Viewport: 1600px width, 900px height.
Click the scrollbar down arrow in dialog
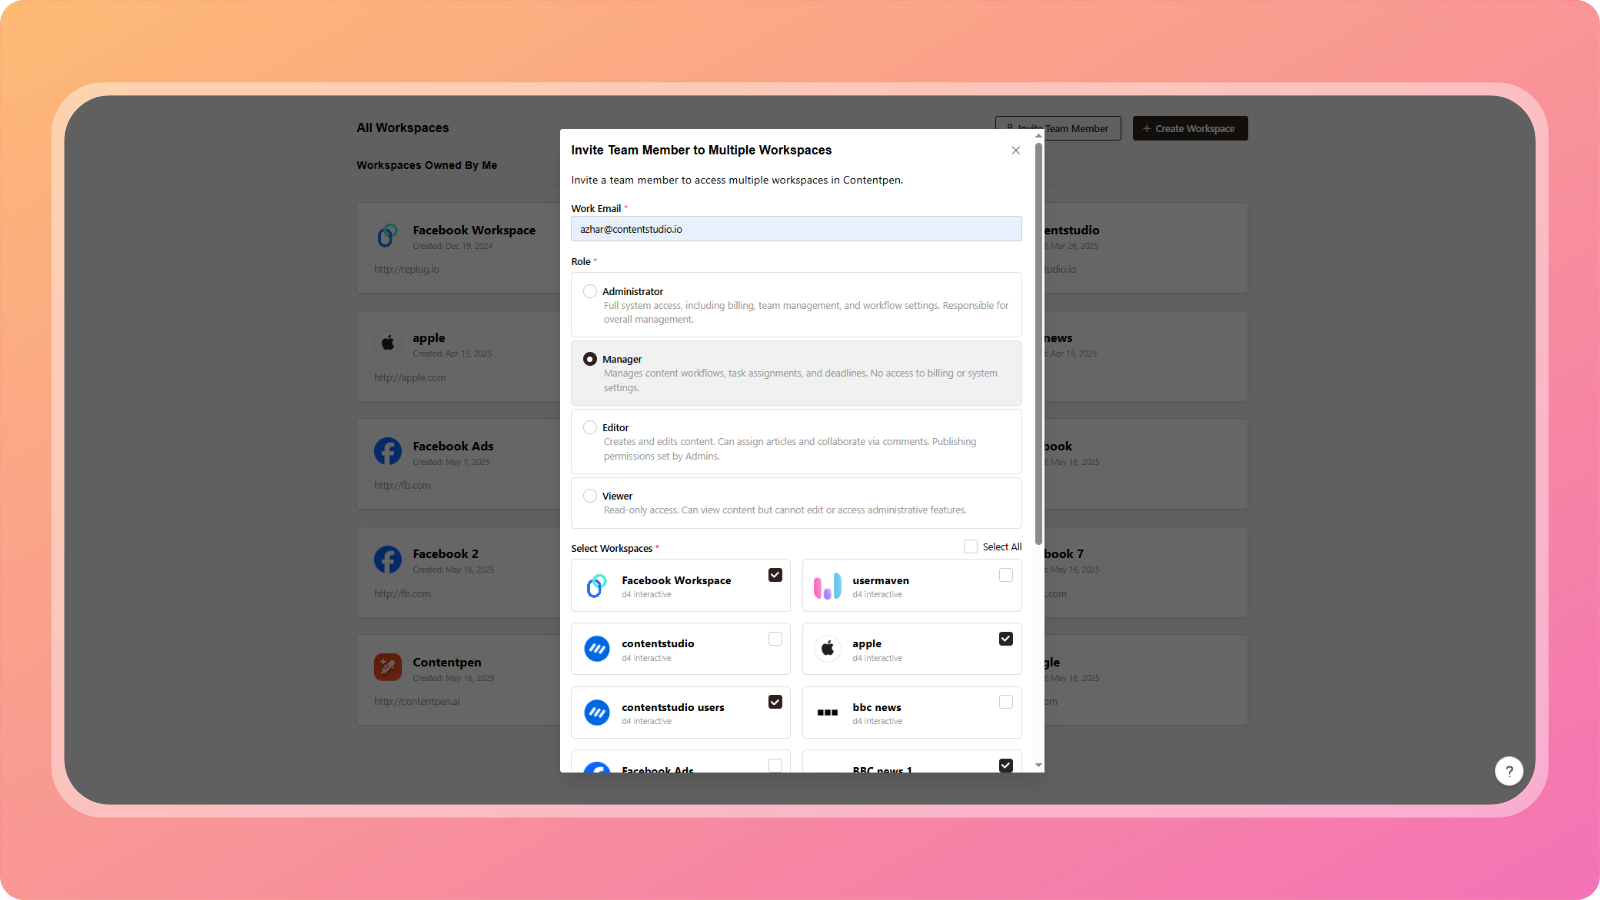[x=1039, y=765]
